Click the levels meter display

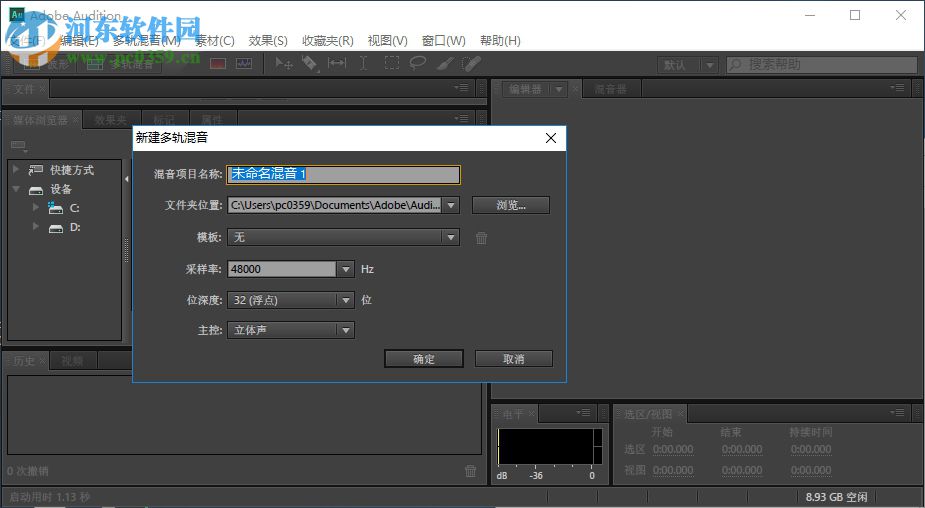[550, 447]
